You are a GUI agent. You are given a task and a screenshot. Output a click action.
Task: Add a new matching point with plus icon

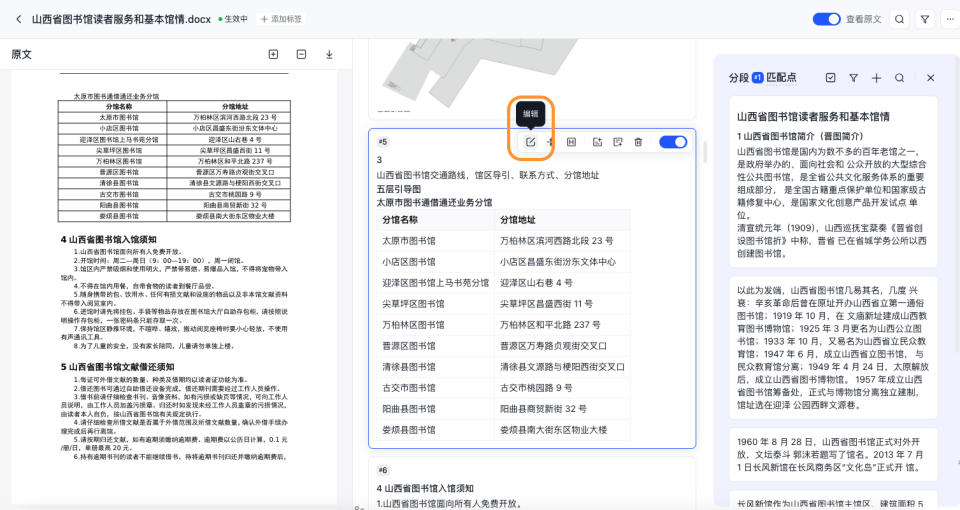876,78
